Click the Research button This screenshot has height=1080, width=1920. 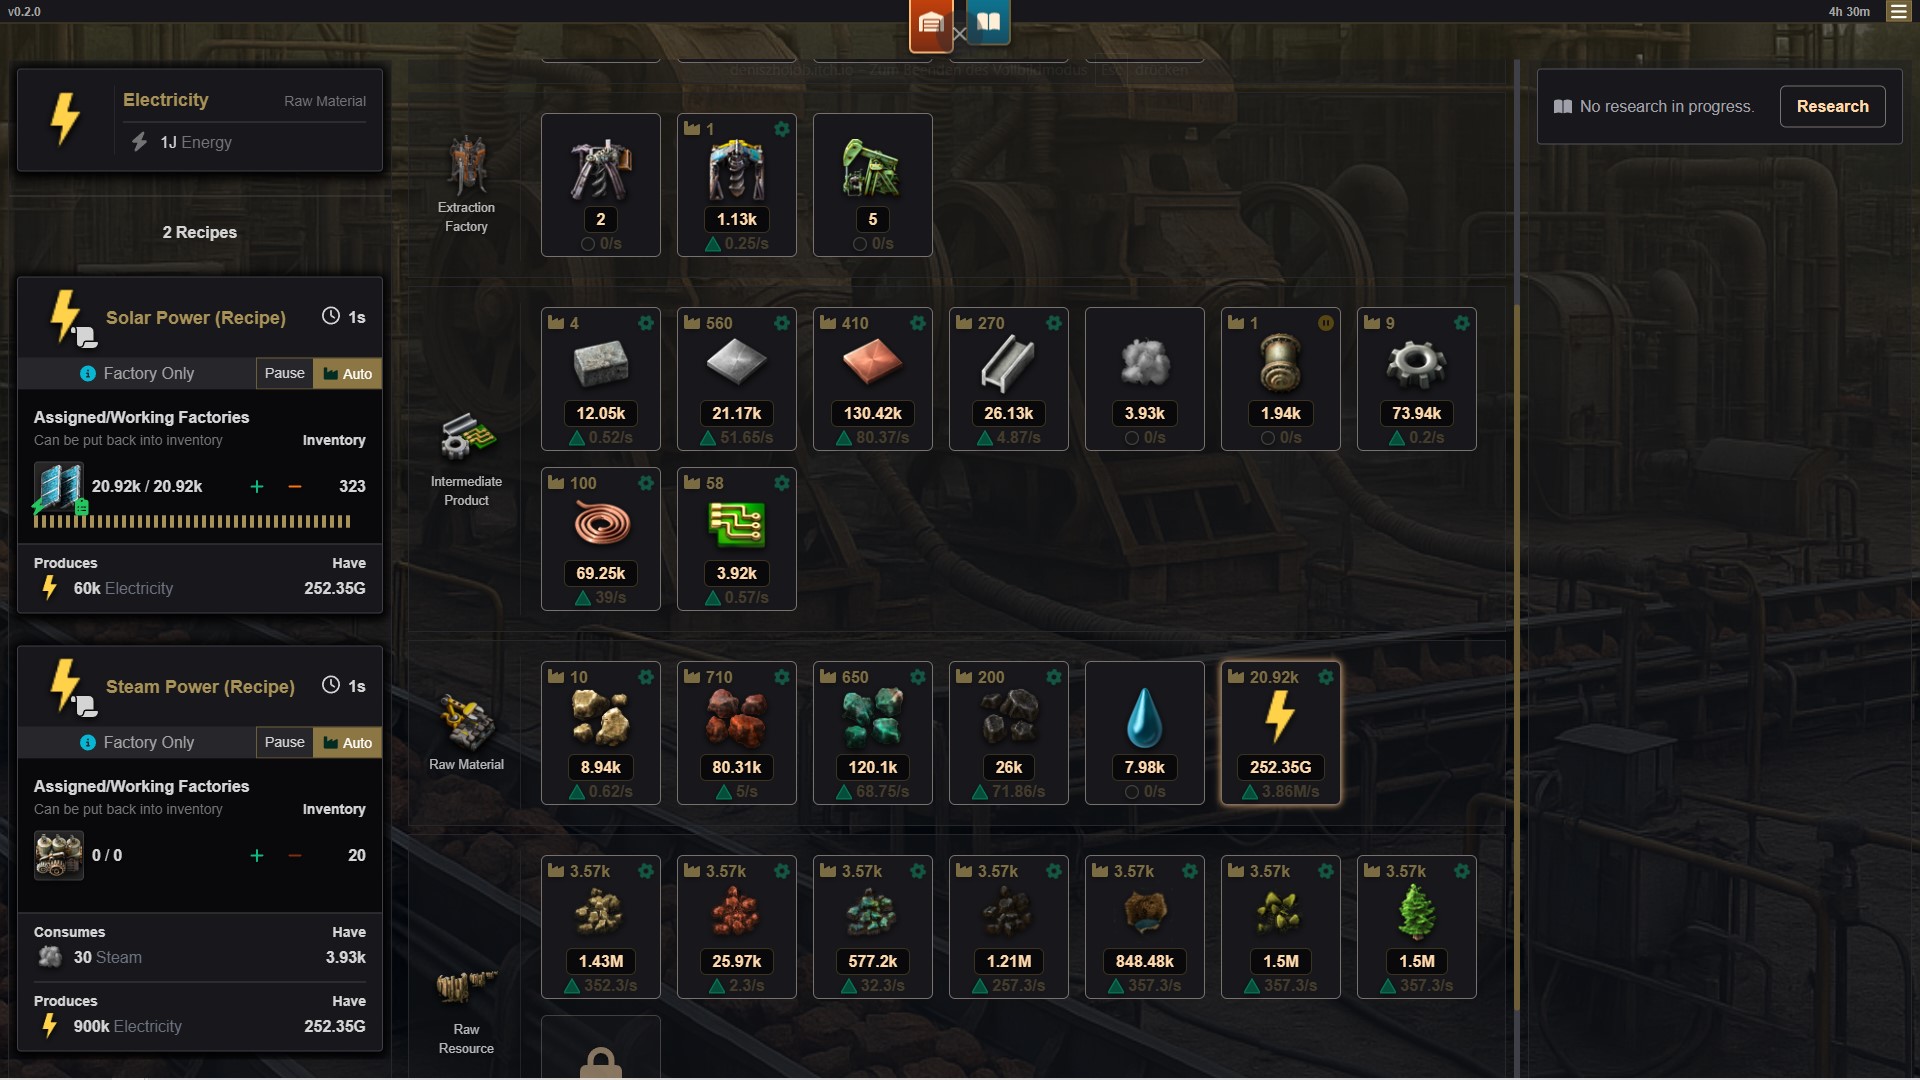1832,106
